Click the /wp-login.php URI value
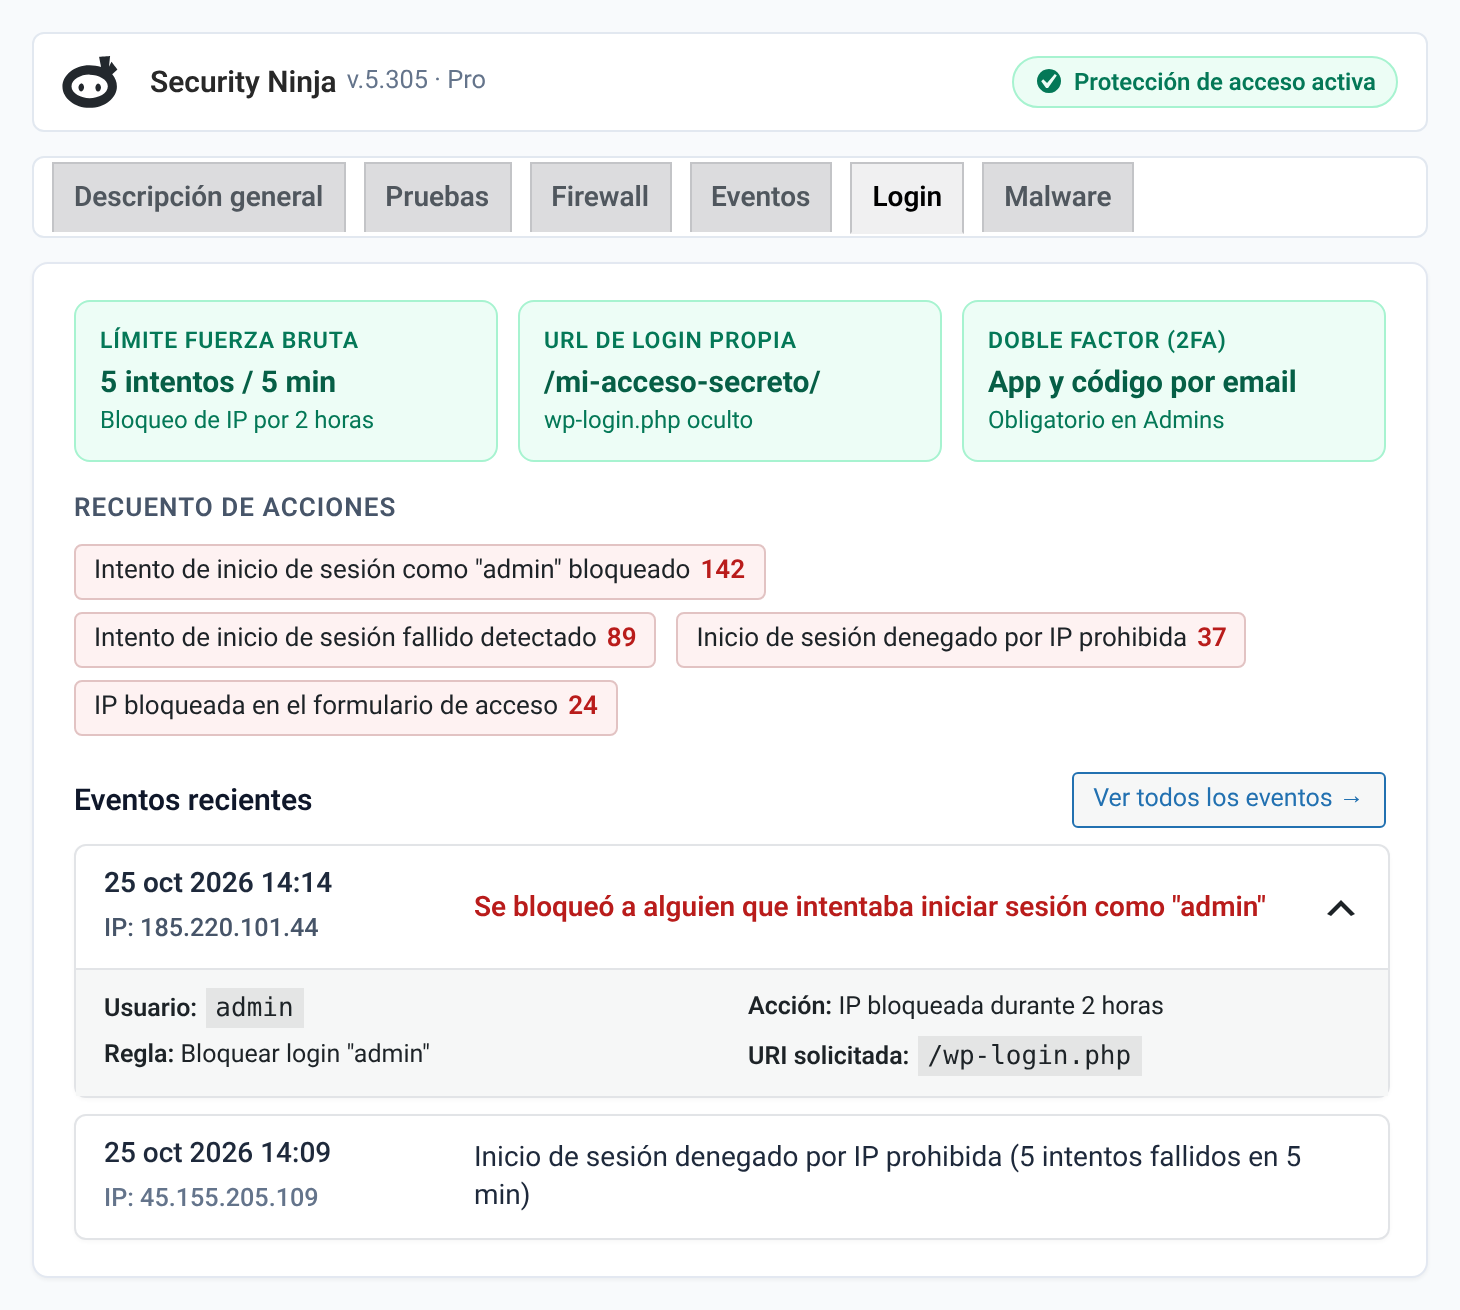The height and width of the screenshot is (1310, 1460). (x=1030, y=1055)
